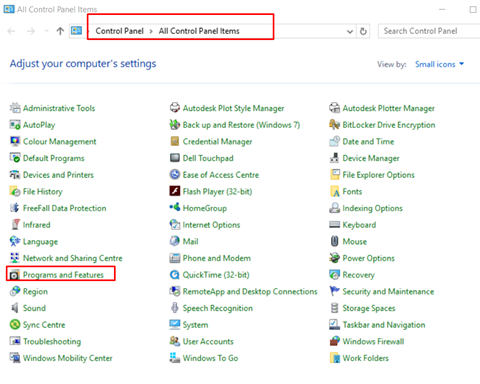Click the Devices and Printers icon
This screenshot has width=480, height=384.
click(x=15, y=174)
